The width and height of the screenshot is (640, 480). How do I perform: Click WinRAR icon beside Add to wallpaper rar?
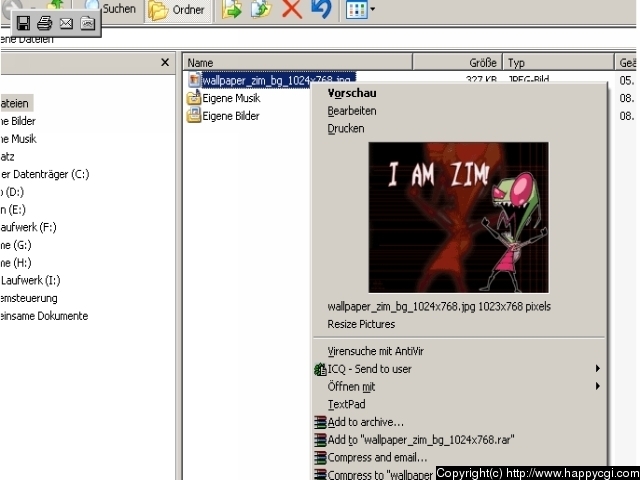(320, 440)
